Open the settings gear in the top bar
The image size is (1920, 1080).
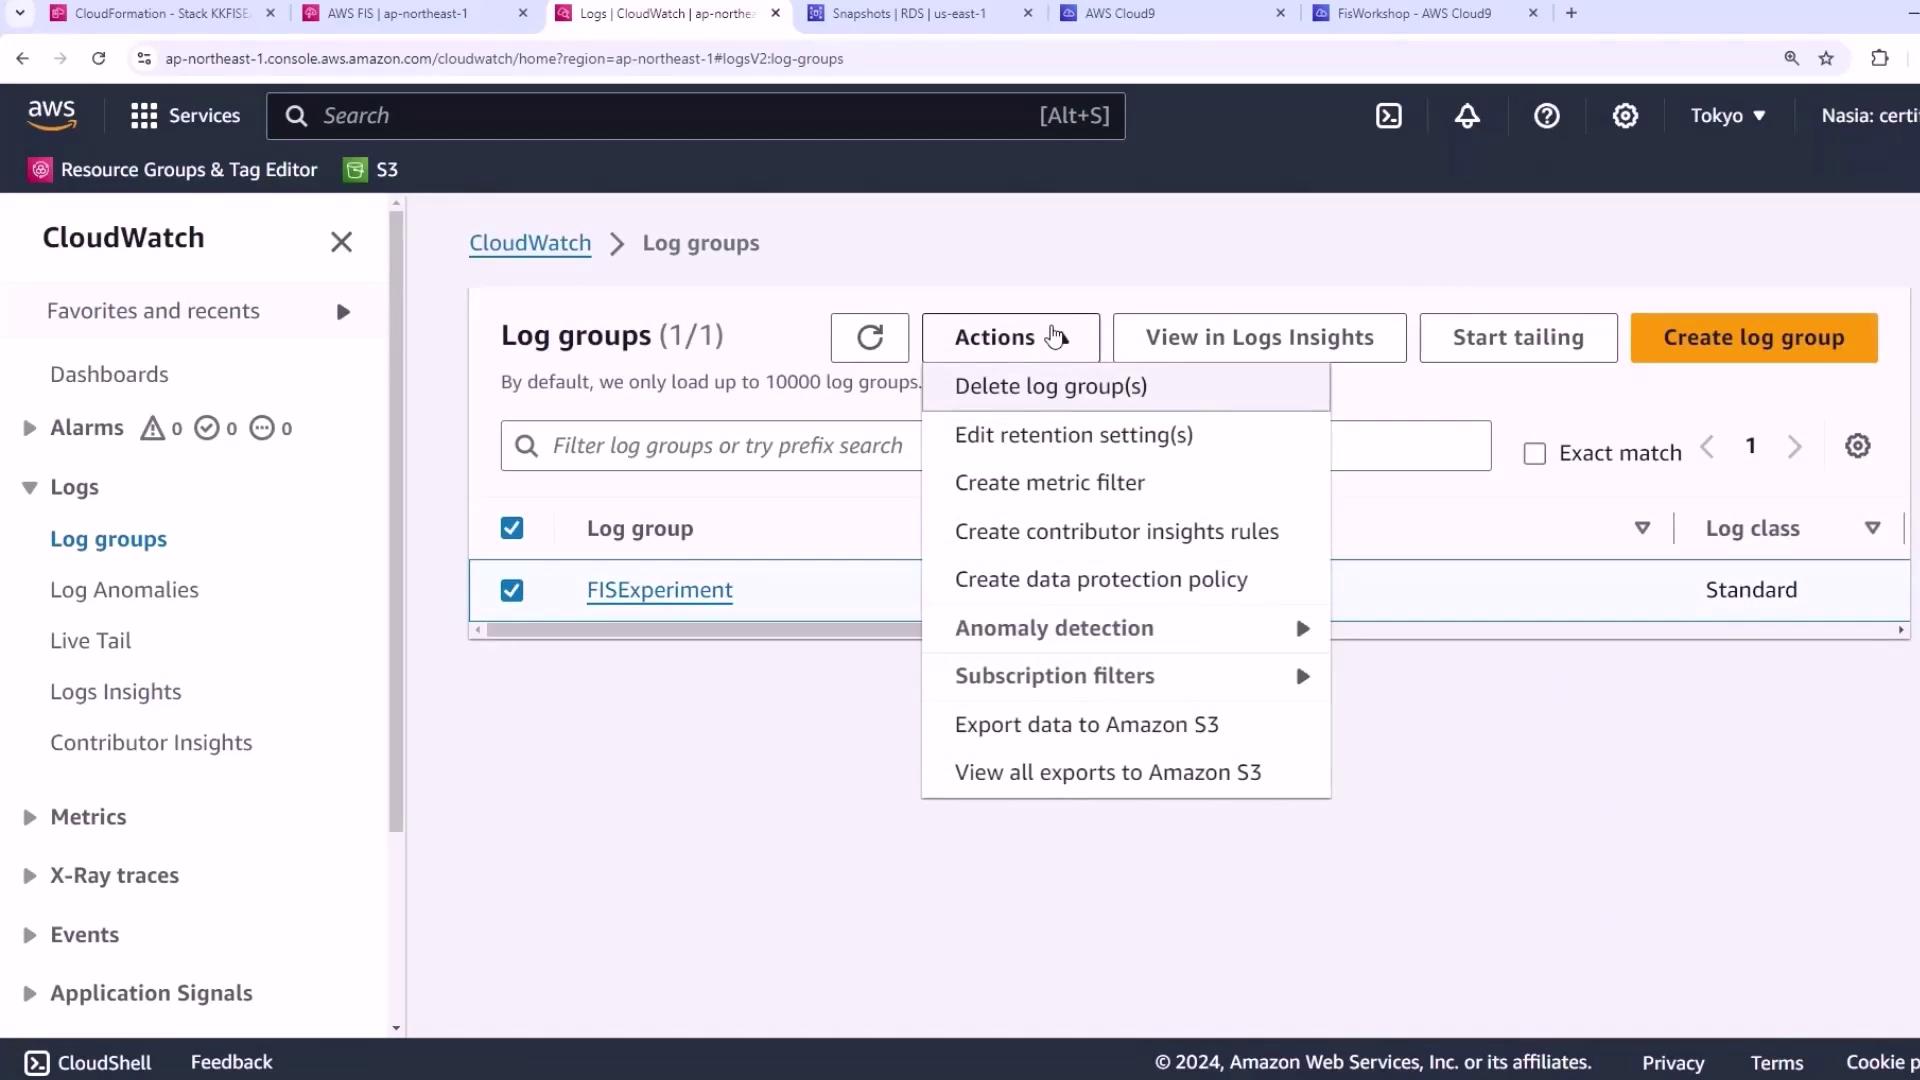[1625, 116]
